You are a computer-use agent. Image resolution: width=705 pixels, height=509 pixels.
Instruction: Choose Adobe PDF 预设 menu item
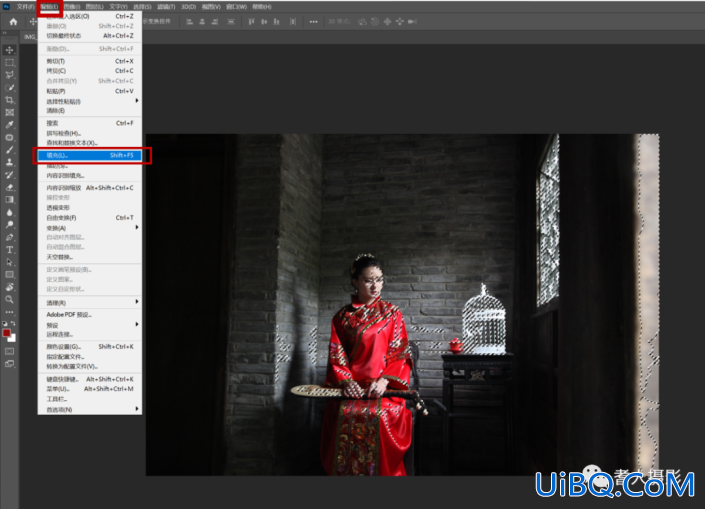[89, 315]
